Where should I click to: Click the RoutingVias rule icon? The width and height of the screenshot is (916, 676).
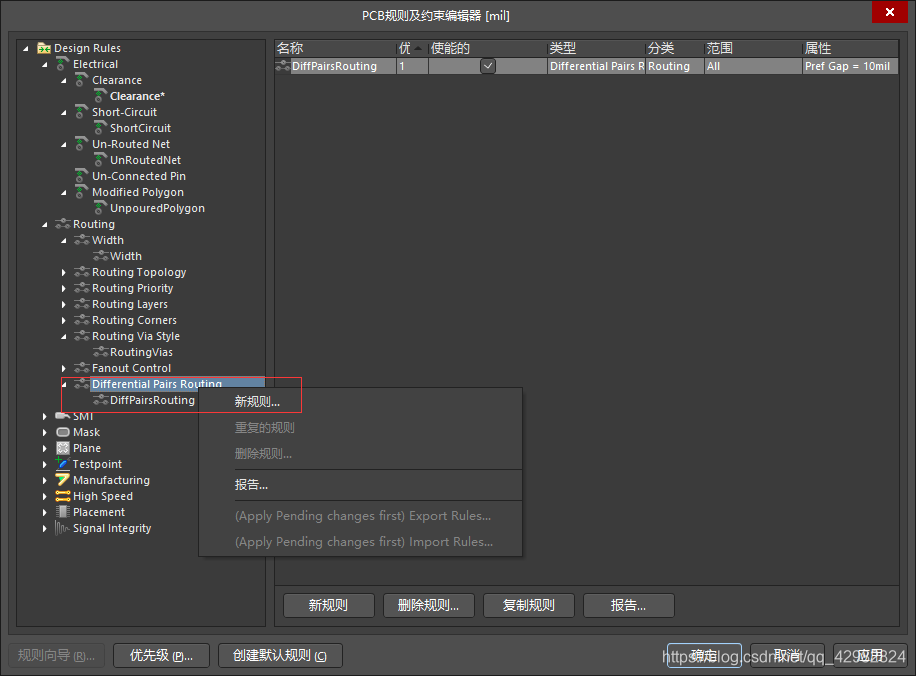coord(100,352)
